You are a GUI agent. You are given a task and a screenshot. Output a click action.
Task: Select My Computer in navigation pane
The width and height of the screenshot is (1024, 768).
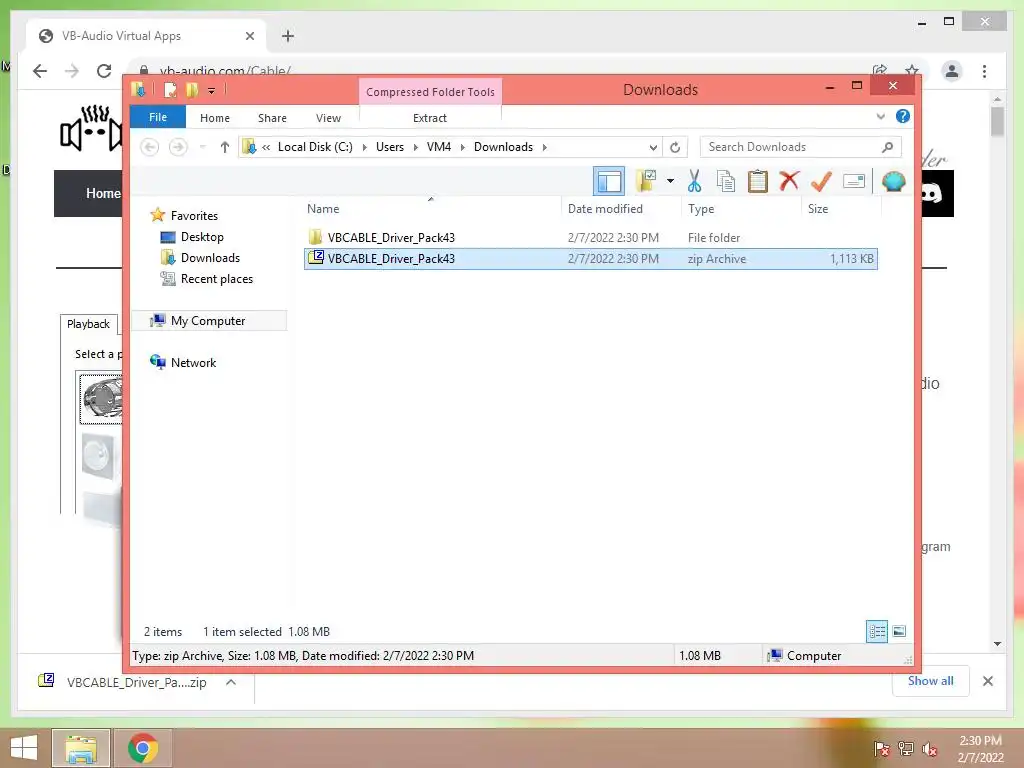208,321
